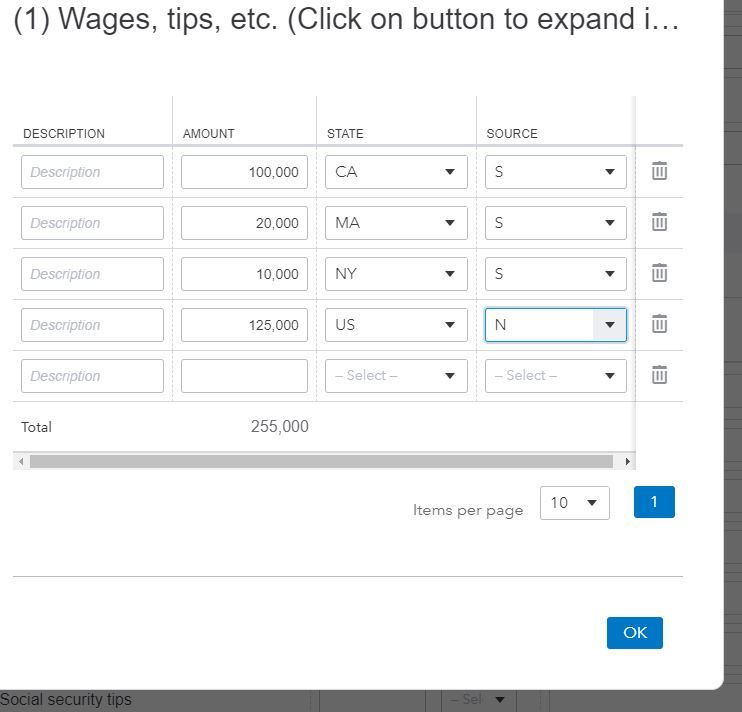The image size is (742, 712).
Task: Click the empty amount field in last row
Action: click(x=244, y=376)
